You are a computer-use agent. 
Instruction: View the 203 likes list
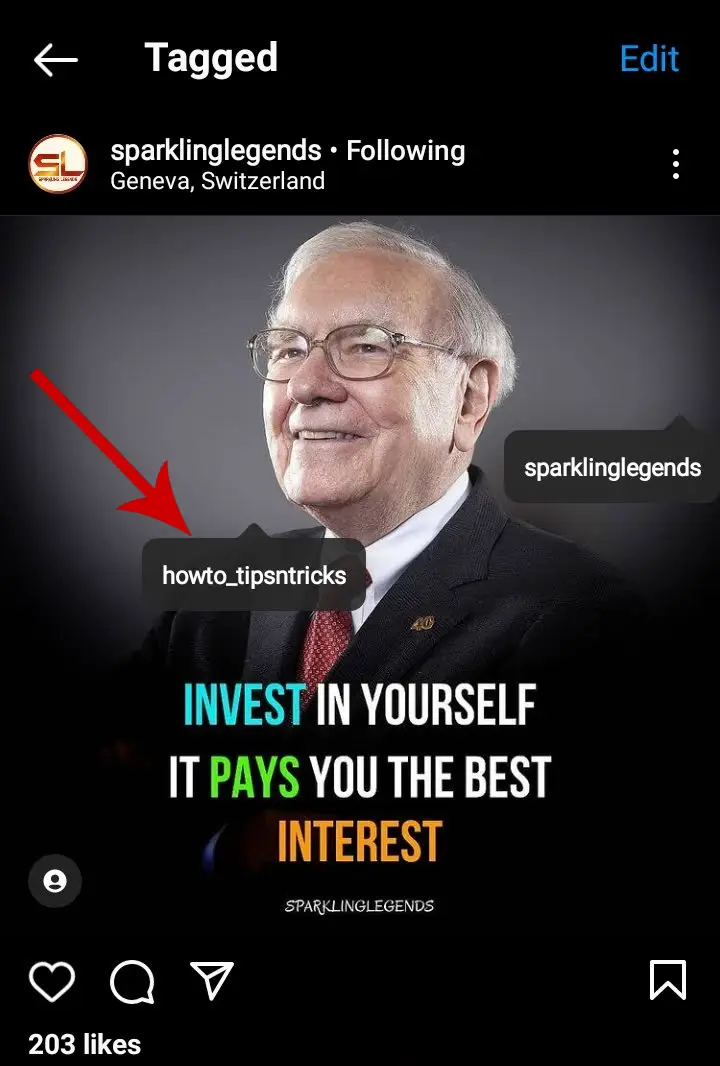84,1044
